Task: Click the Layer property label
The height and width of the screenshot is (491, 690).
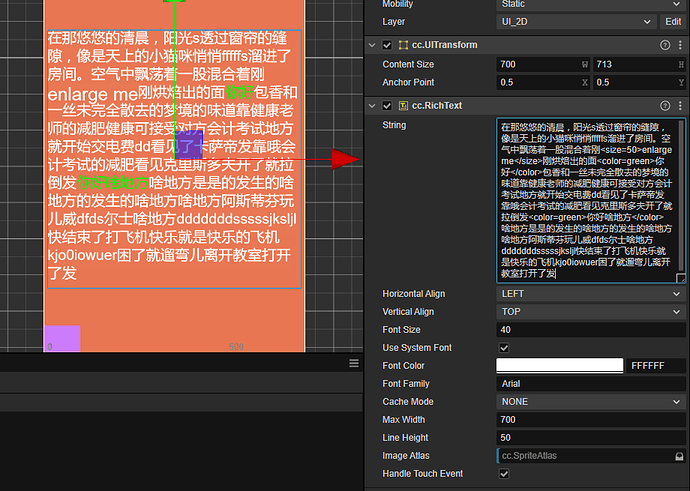Action: click(x=393, y=22)
